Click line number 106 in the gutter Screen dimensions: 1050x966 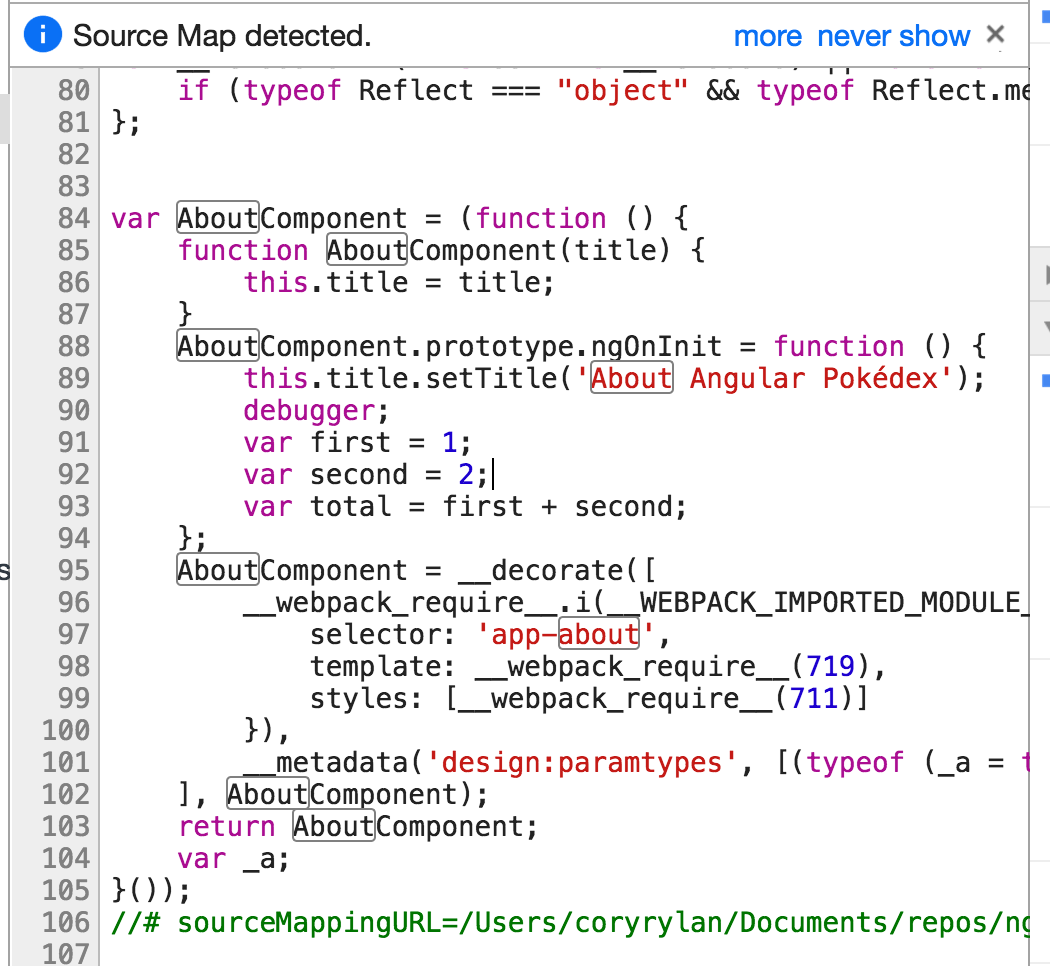(x=66, y=922)
